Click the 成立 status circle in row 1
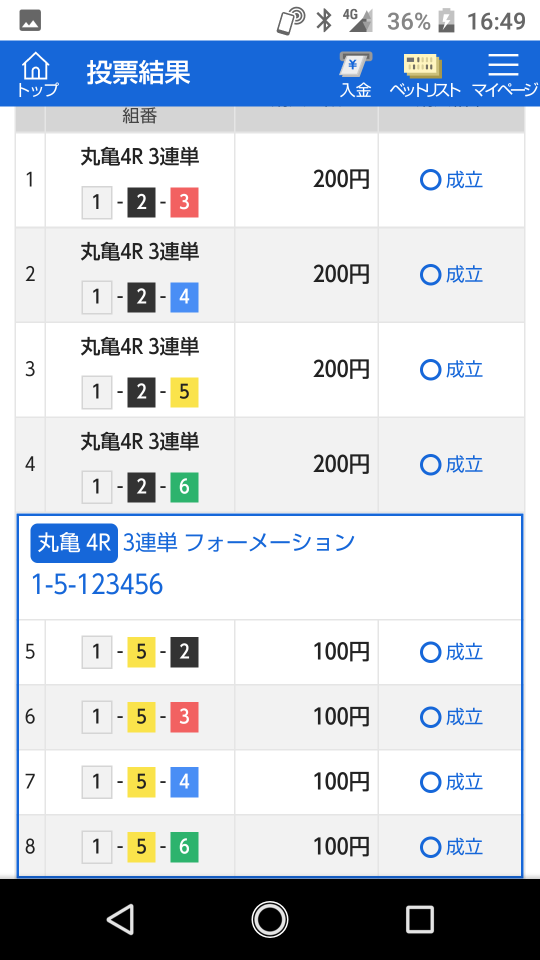Viewport: 540px width, 960px height. pos(430,180)
